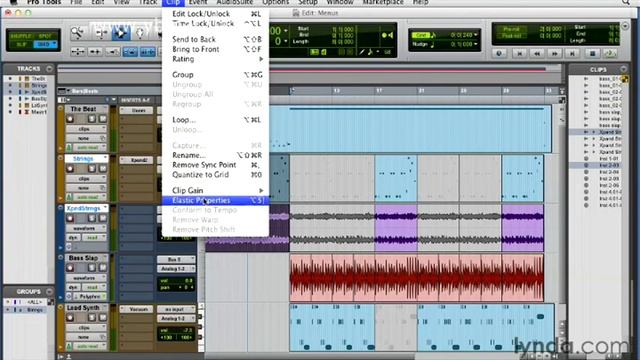Mute the Strings track
Image resolution: width=640 pixels, height=360 pixels.
pos(102,169)
